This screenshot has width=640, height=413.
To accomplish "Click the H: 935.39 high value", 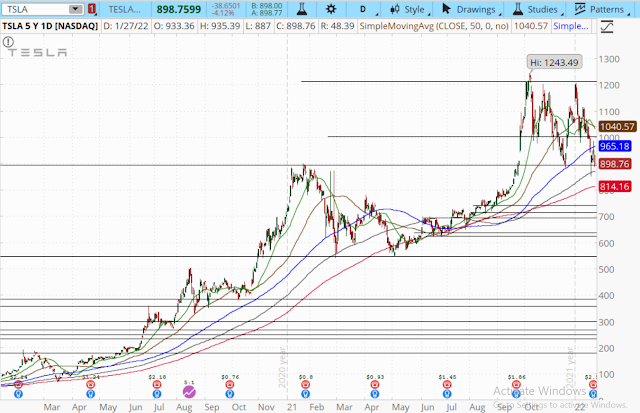I will (220, 27).
